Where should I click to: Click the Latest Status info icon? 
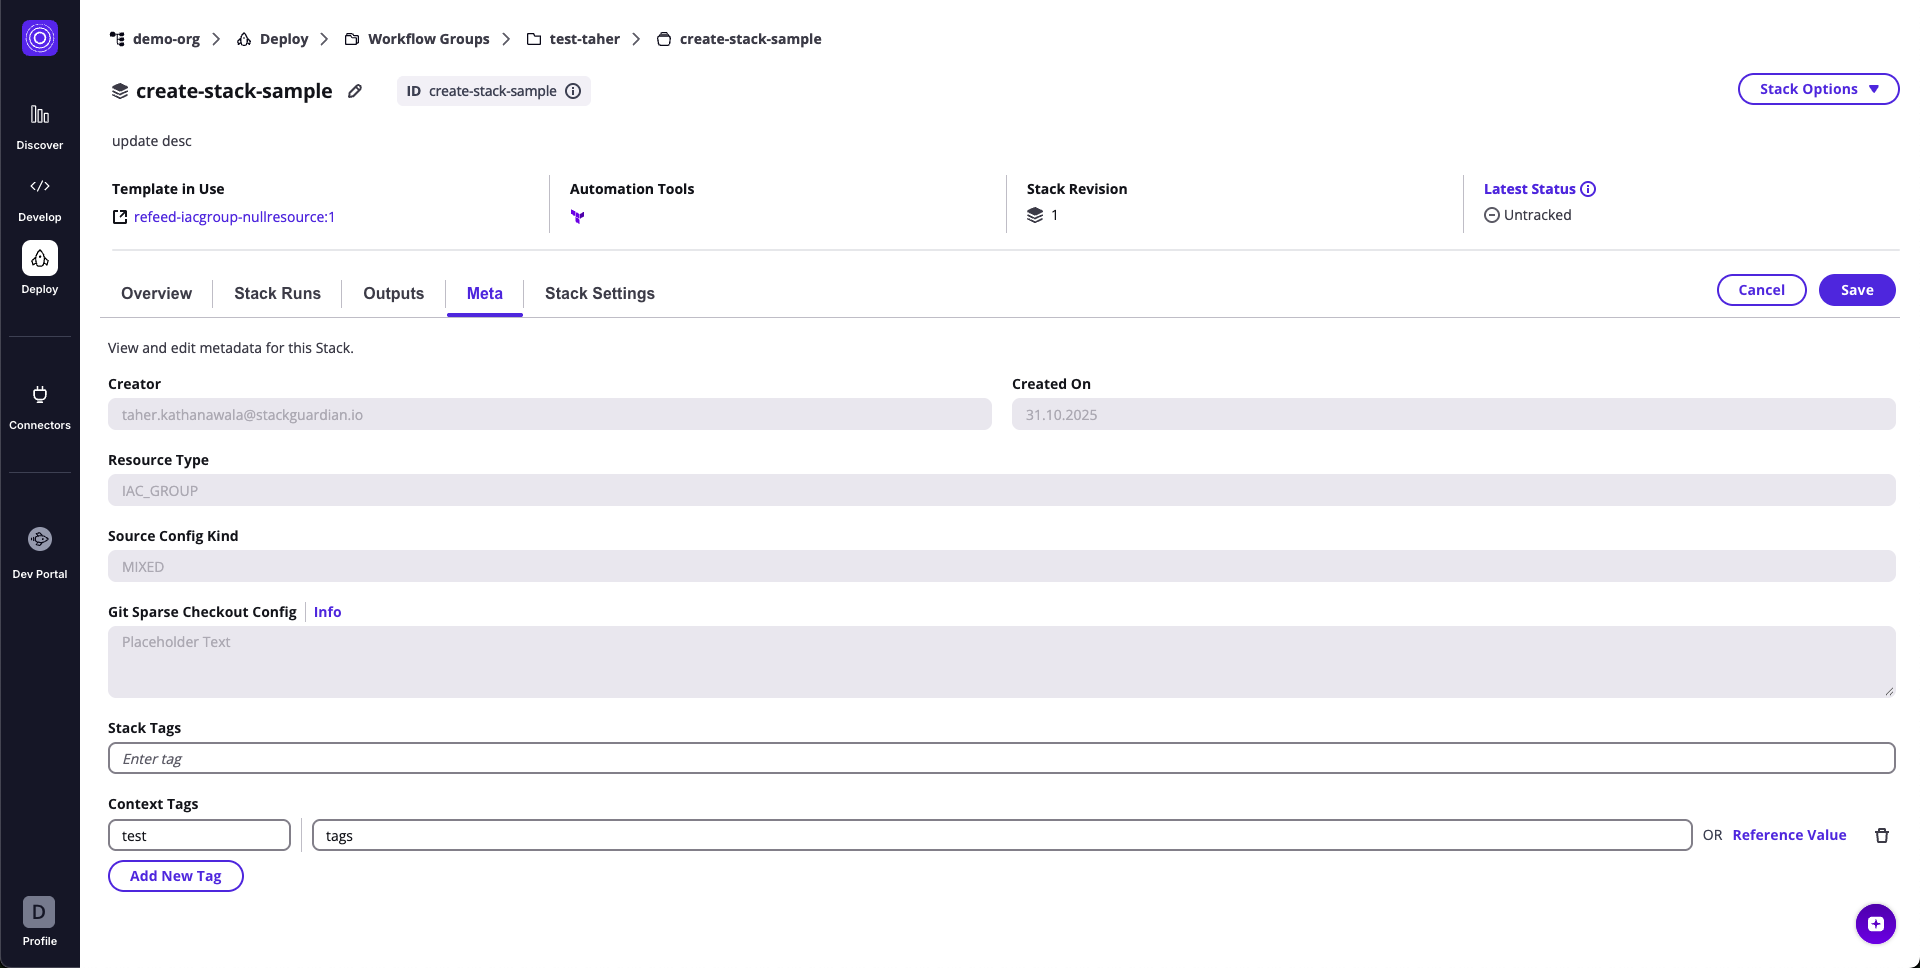[x=1587, y=188]
